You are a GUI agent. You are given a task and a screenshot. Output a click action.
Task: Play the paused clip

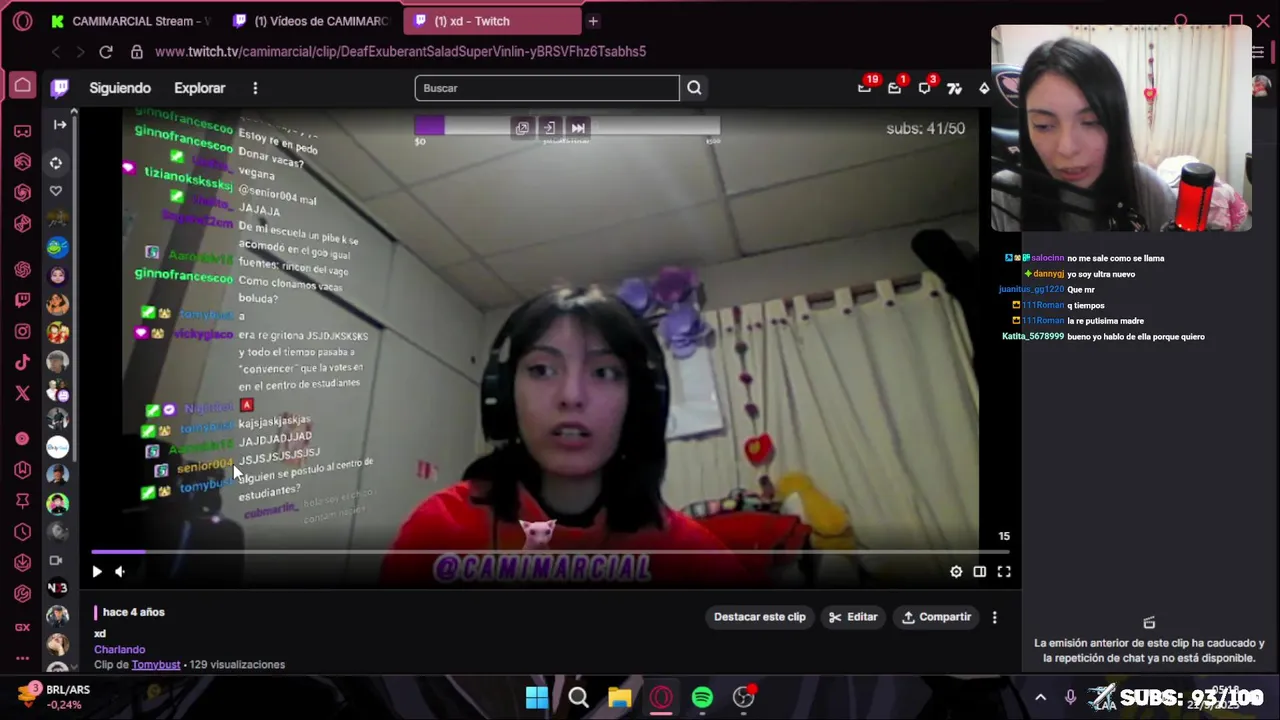coord(97,572)
